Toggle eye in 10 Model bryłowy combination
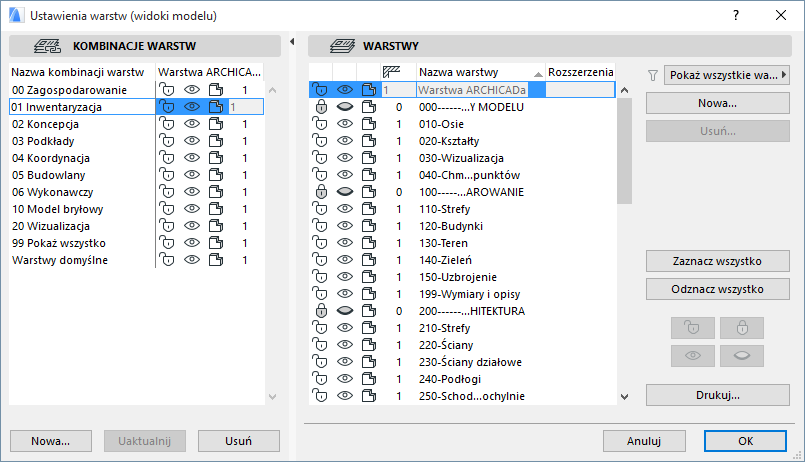The image size is (805, 462). (x=191, y=208)
